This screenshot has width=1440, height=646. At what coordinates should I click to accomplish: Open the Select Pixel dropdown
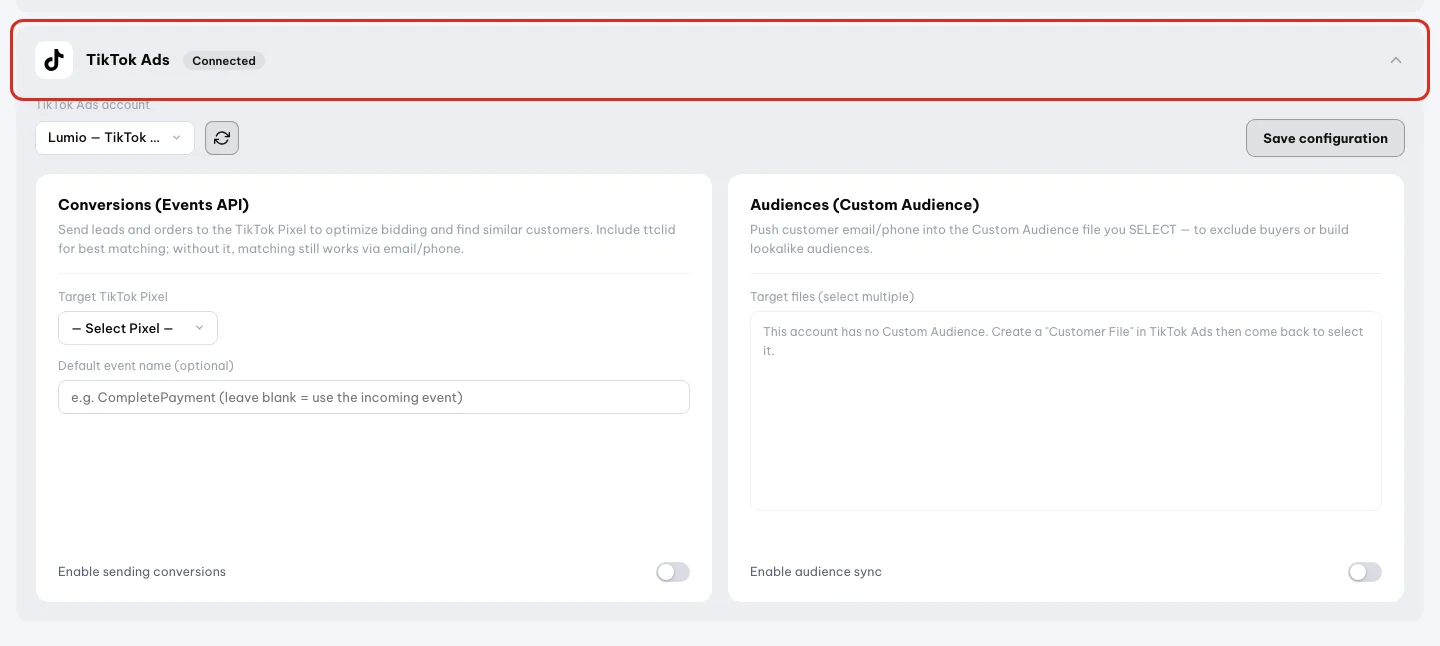click(x=138, y=328)
